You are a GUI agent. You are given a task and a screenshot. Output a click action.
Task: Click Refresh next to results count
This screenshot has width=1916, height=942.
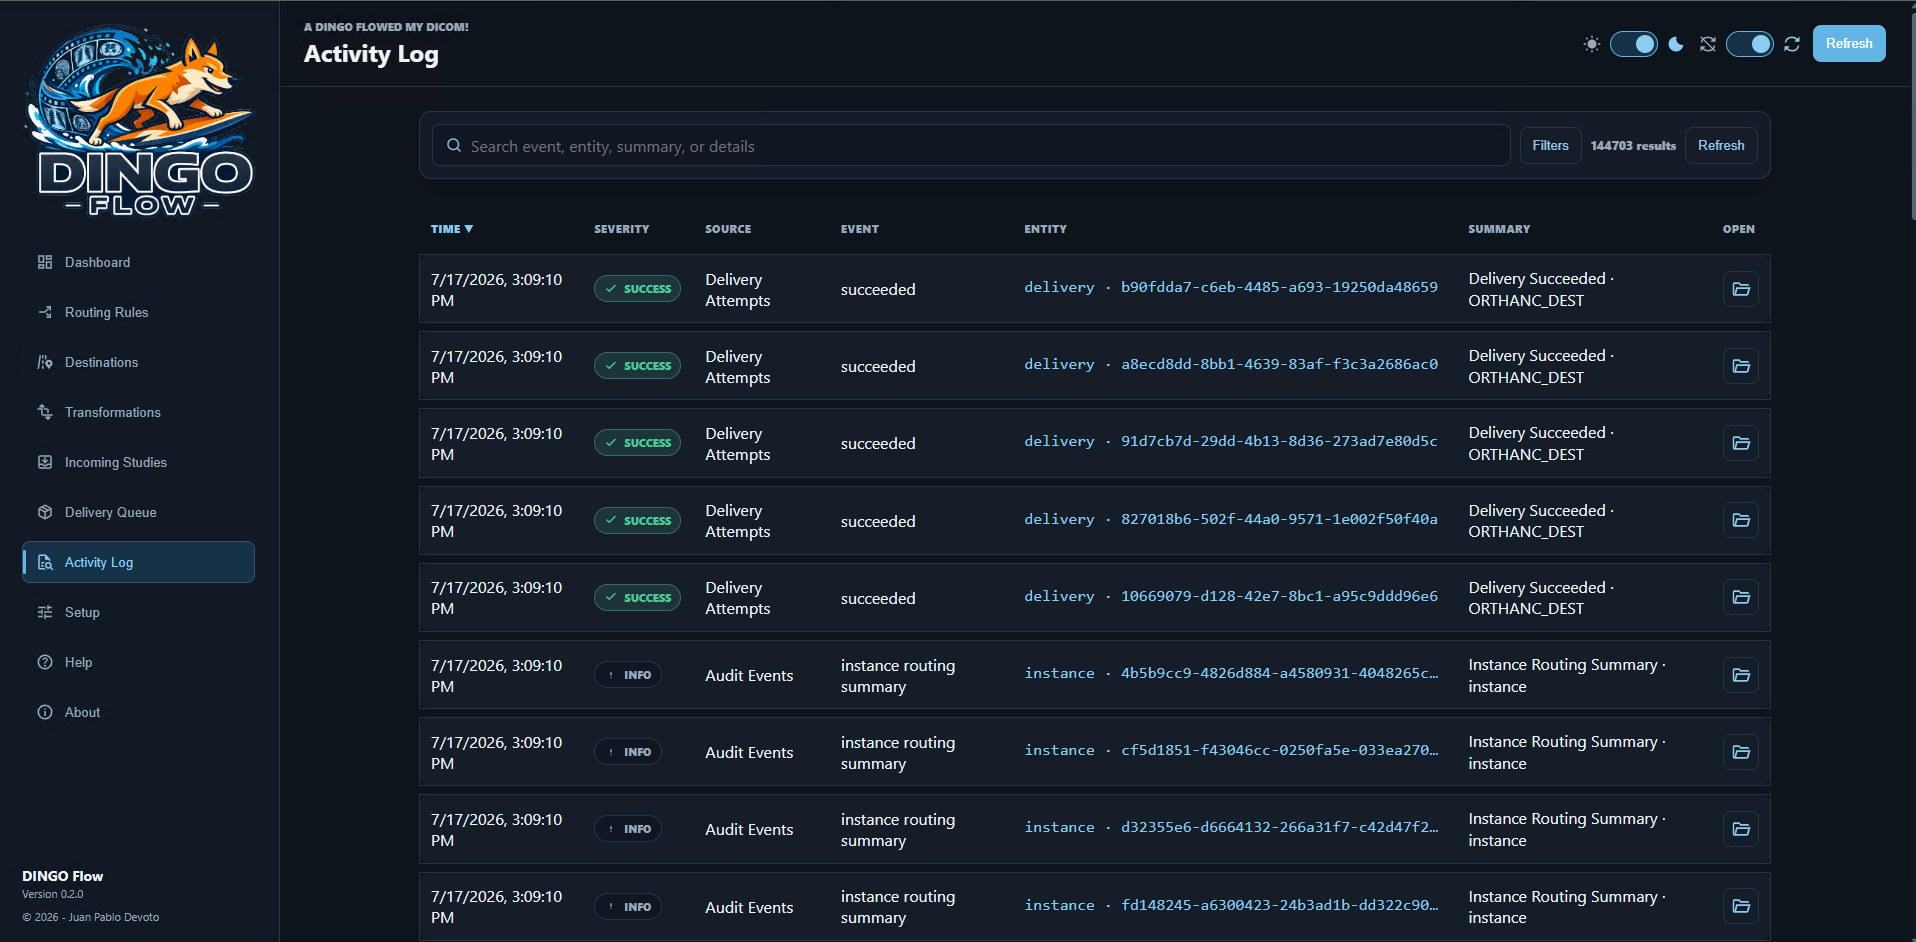coord(1721,146)
